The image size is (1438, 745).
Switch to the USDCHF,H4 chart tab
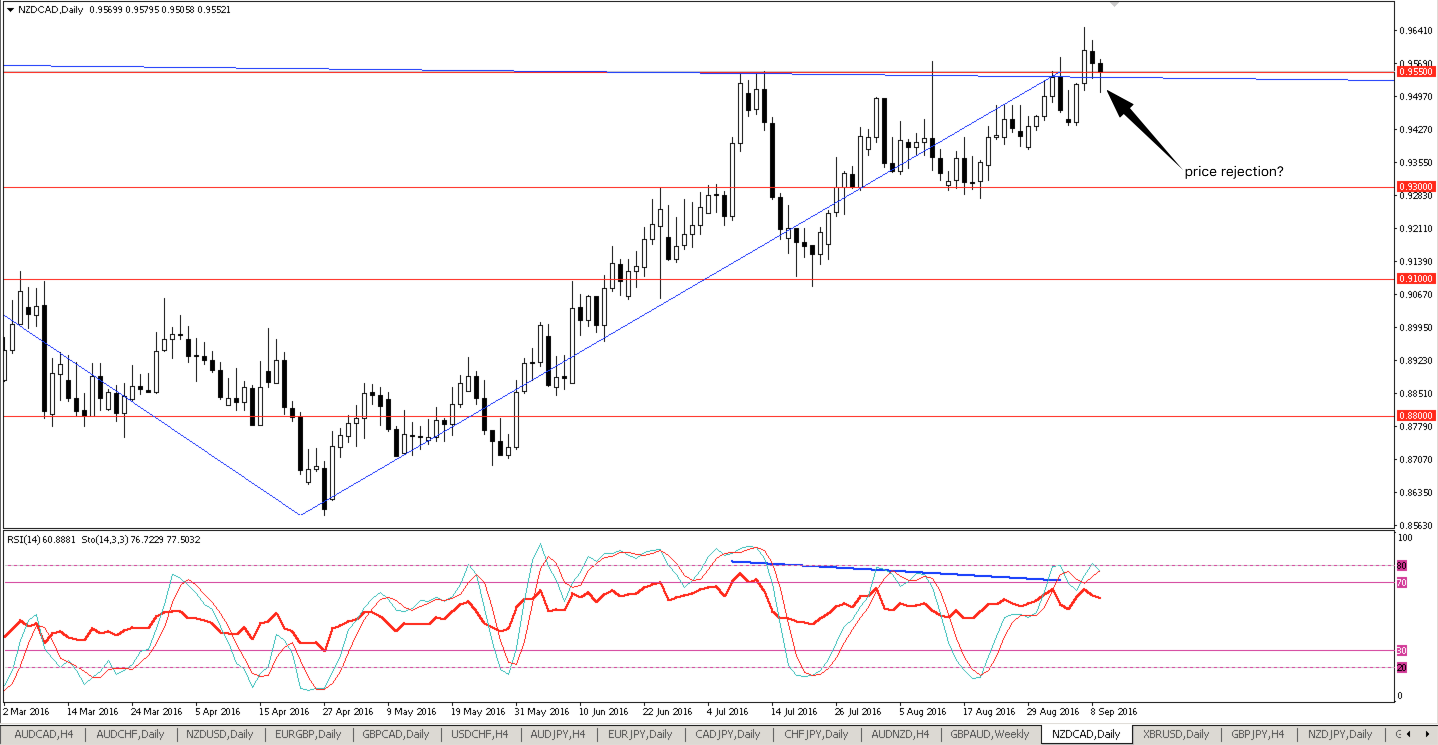(x=480, y=735)
